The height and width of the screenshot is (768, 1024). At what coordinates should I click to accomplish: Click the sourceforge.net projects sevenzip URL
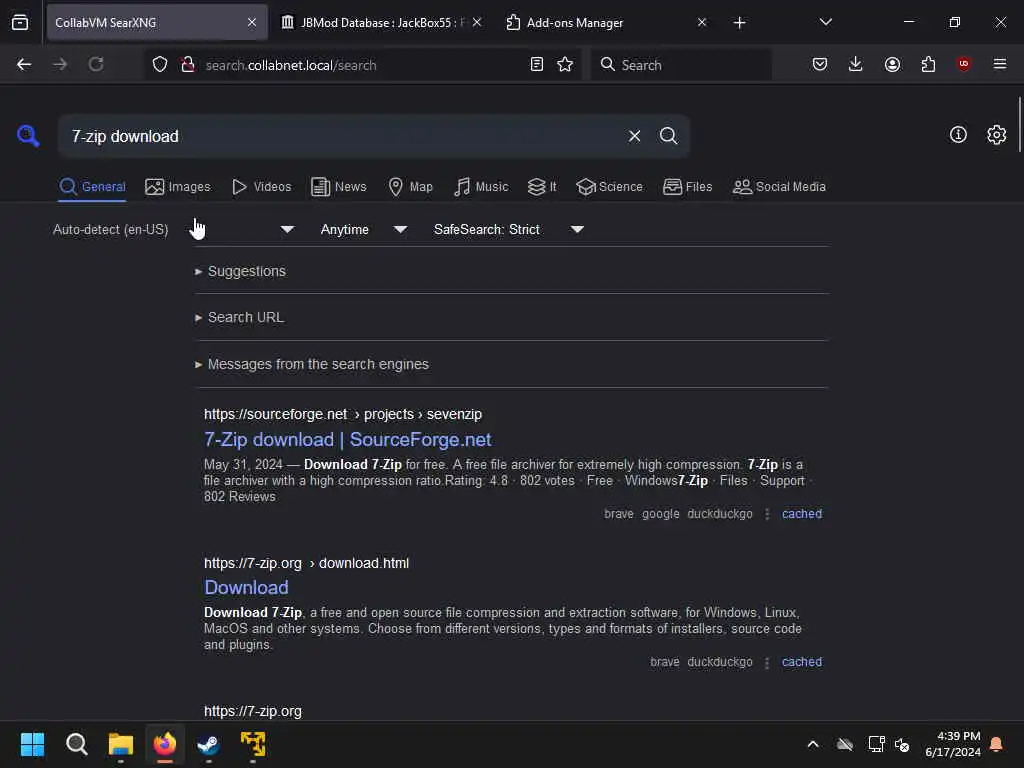[343, 414]
